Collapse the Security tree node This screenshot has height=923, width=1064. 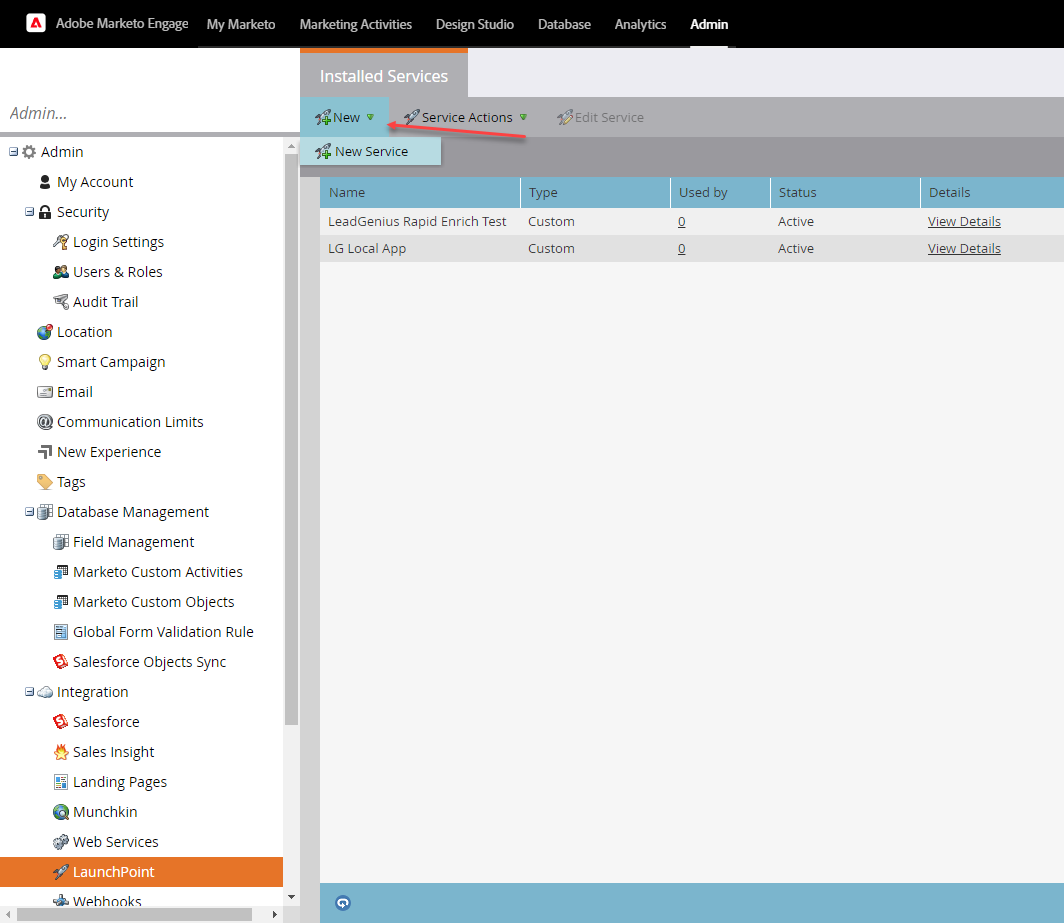point(29,212)
